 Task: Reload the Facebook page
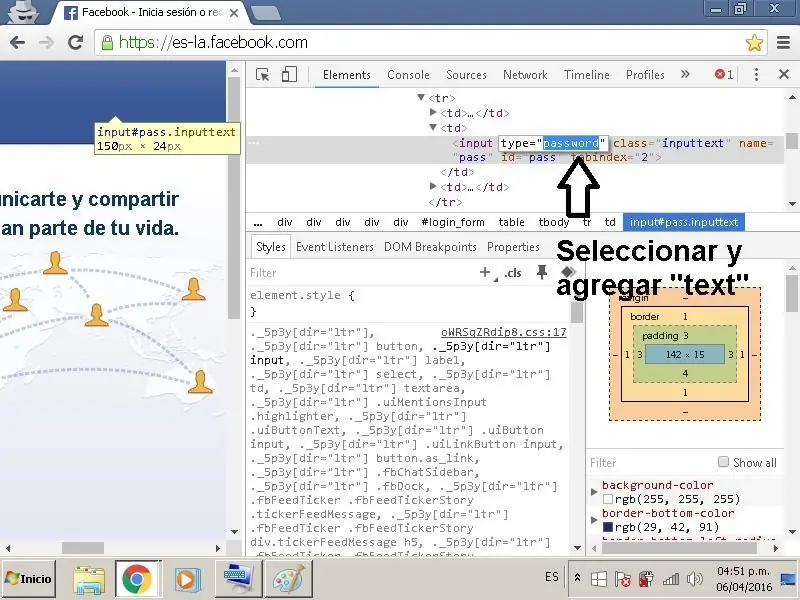[x=76, y=42]
